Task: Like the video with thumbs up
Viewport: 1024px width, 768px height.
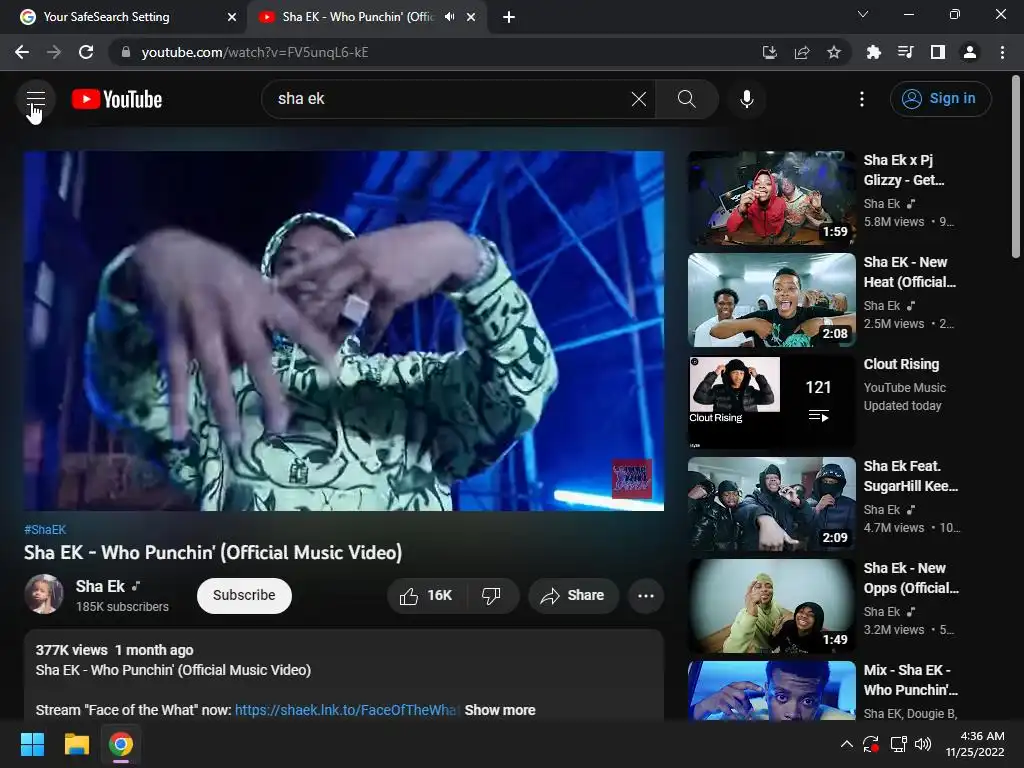Action: pyautogui.click(x=426, y=596)
